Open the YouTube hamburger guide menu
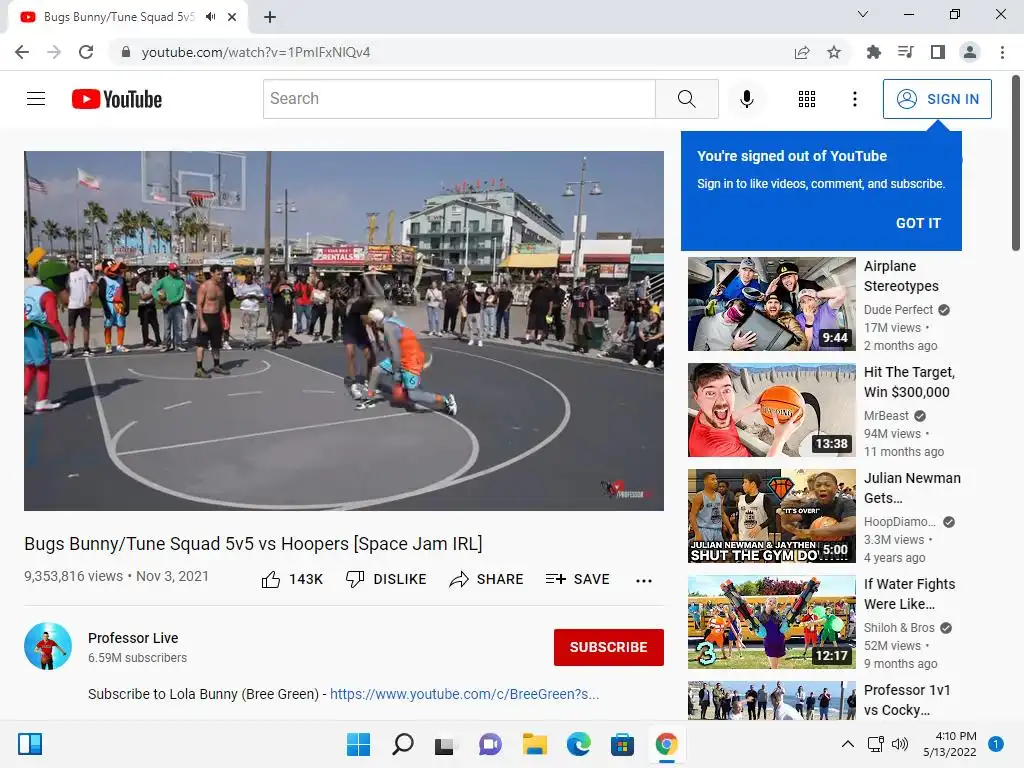 tap(36, 99)
